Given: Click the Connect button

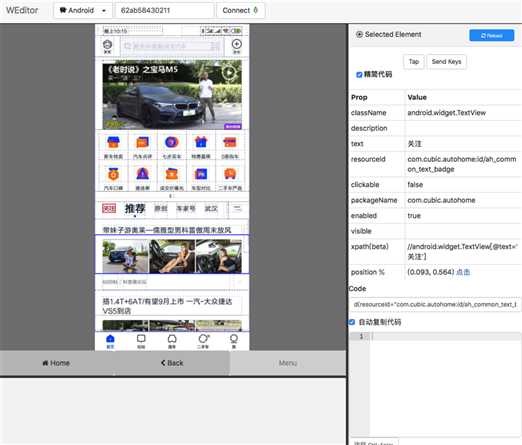Looking at the screenshot, I should click(240, 10).
